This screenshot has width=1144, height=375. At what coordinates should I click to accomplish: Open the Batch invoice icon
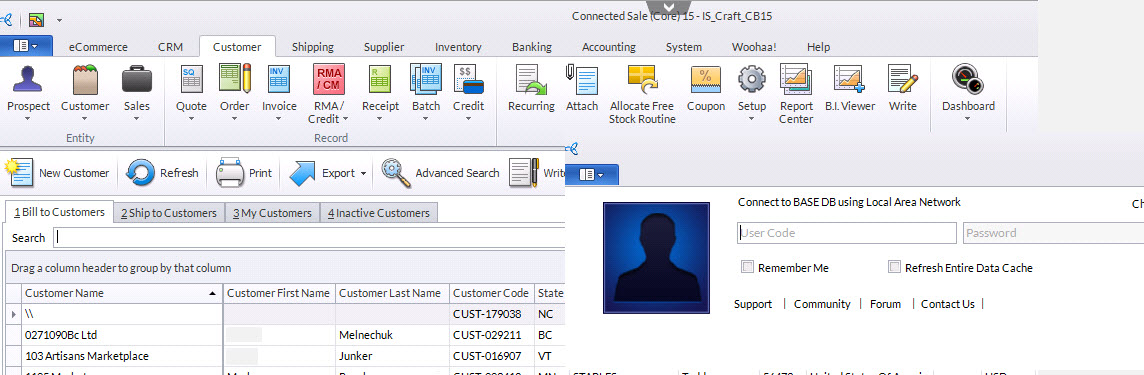point(426,79)
